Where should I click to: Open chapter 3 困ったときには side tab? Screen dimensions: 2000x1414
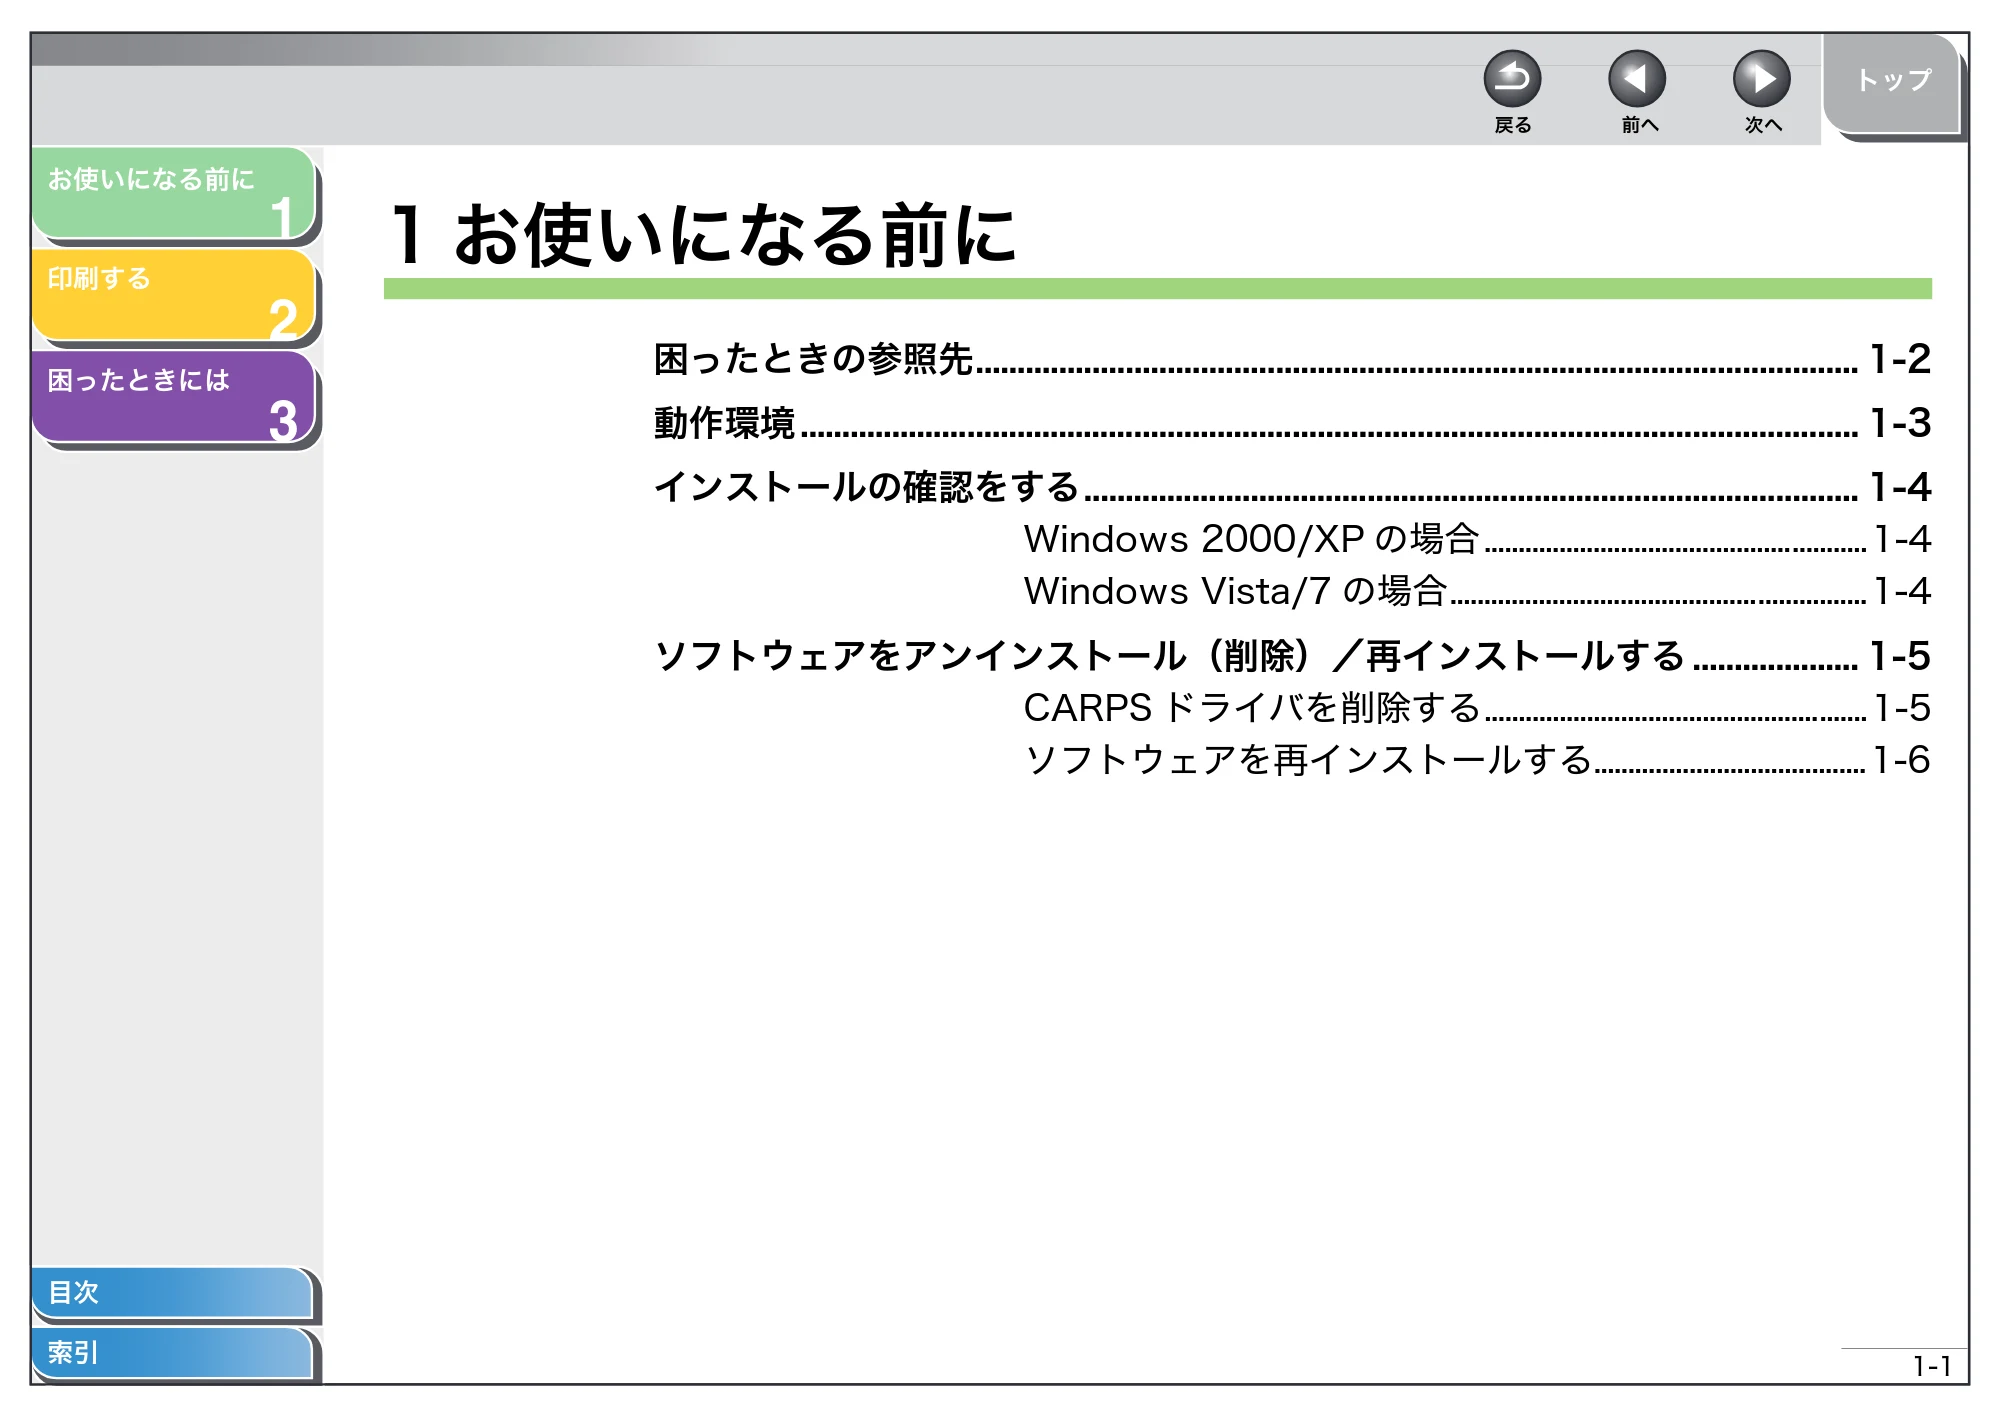pos(174,396)
